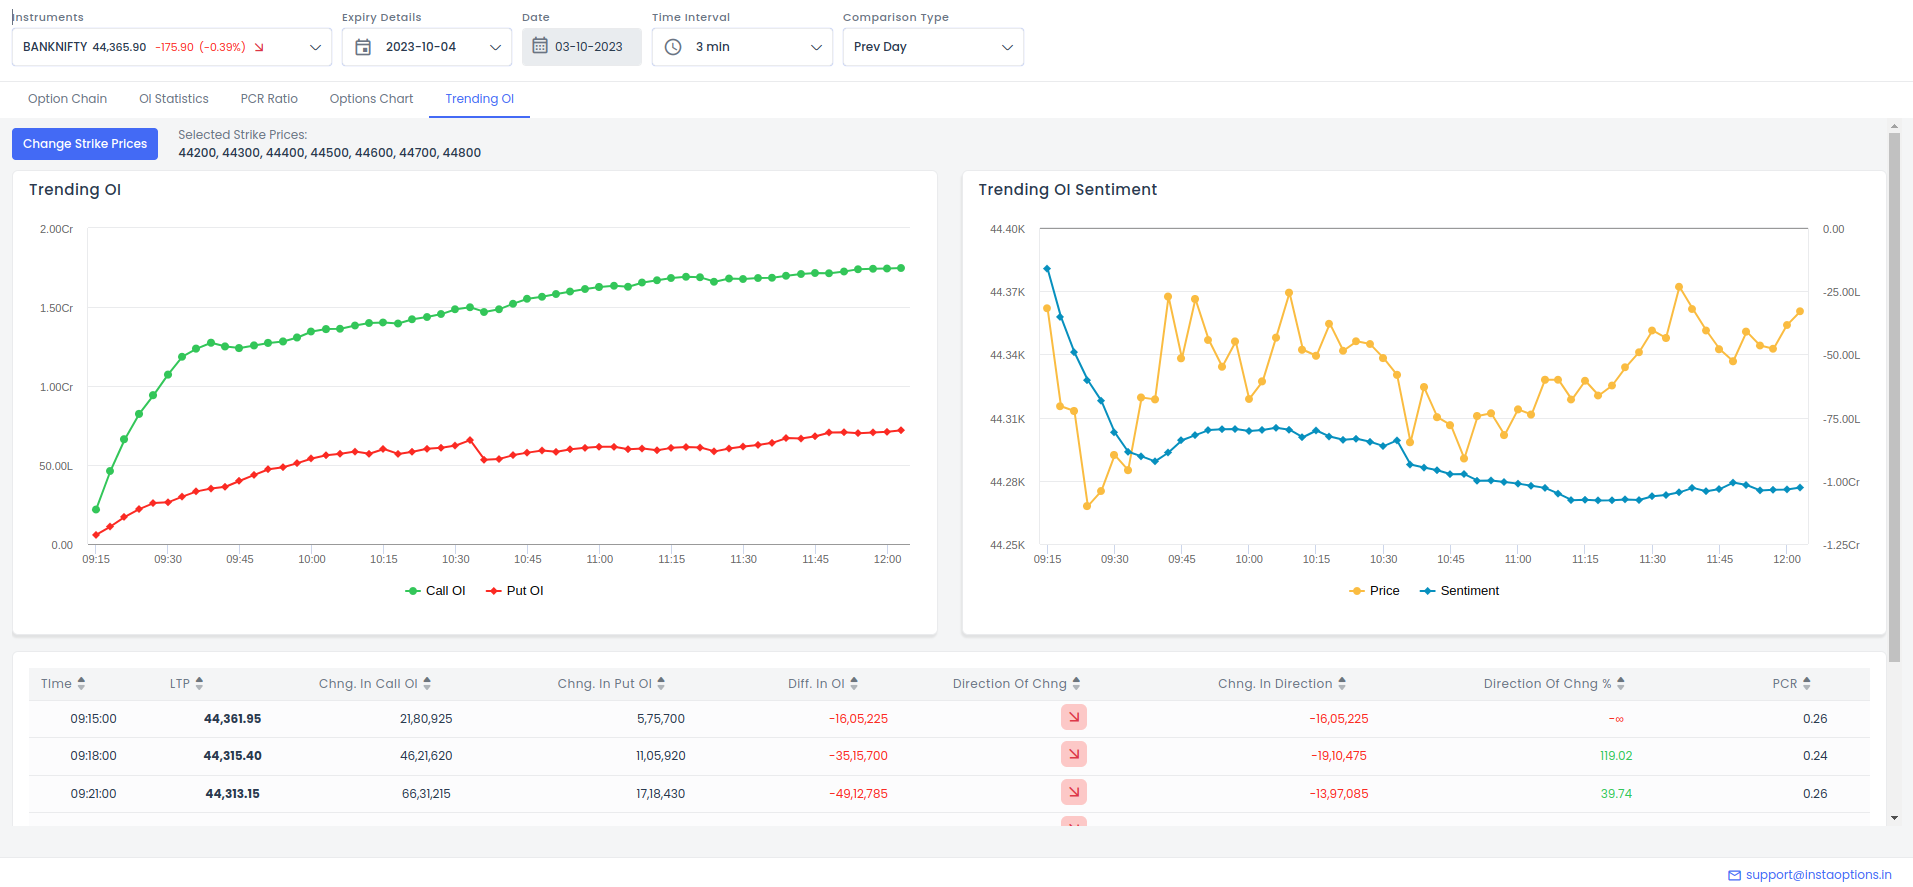Viewport: 1913px width, 887px height.
Task: Click the clock icon in Time Interval
Action: 673,47
